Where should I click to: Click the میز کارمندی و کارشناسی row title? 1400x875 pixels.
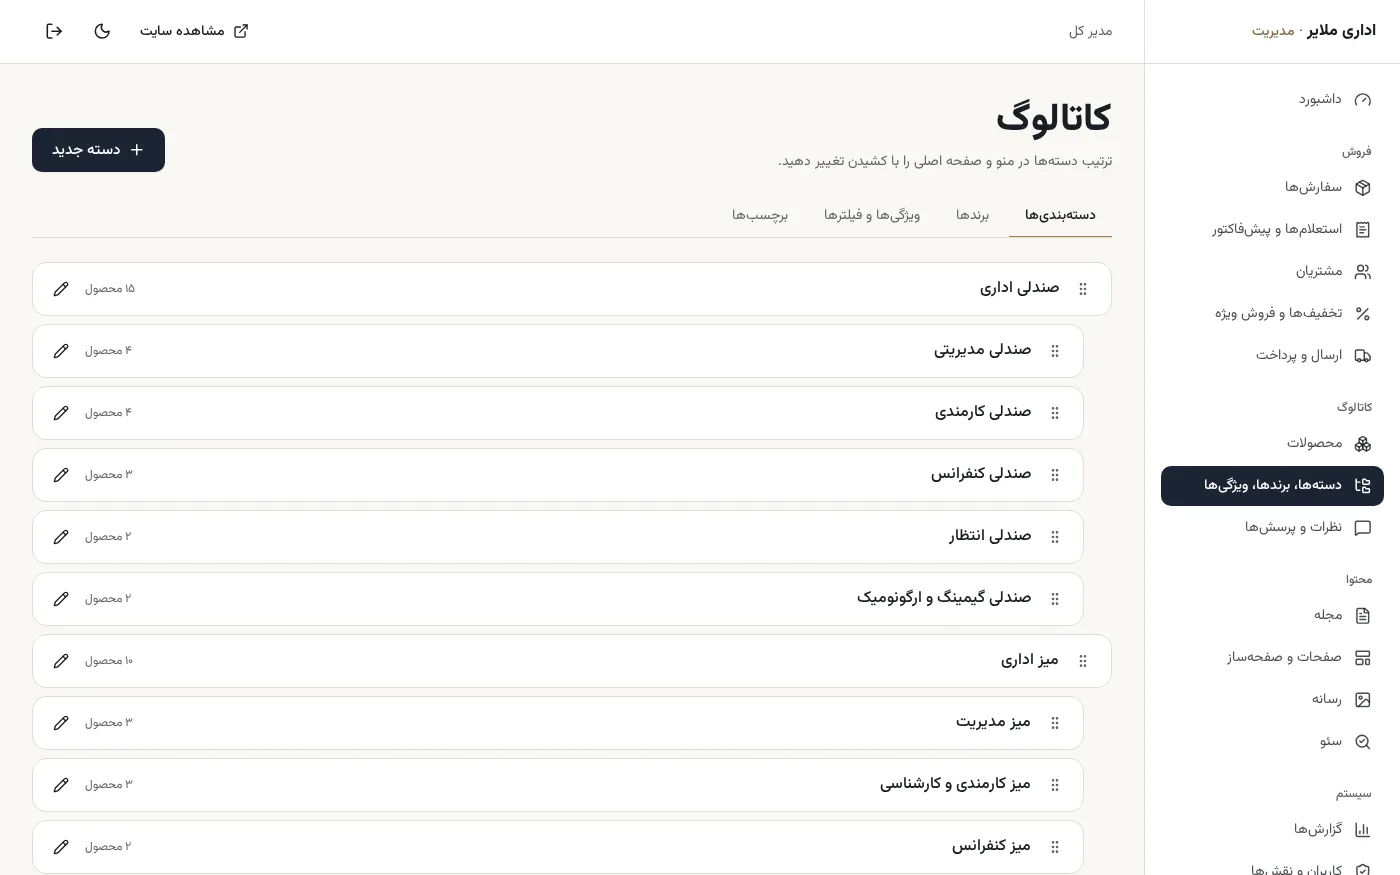pyautogui.click(x=955, y=784)
